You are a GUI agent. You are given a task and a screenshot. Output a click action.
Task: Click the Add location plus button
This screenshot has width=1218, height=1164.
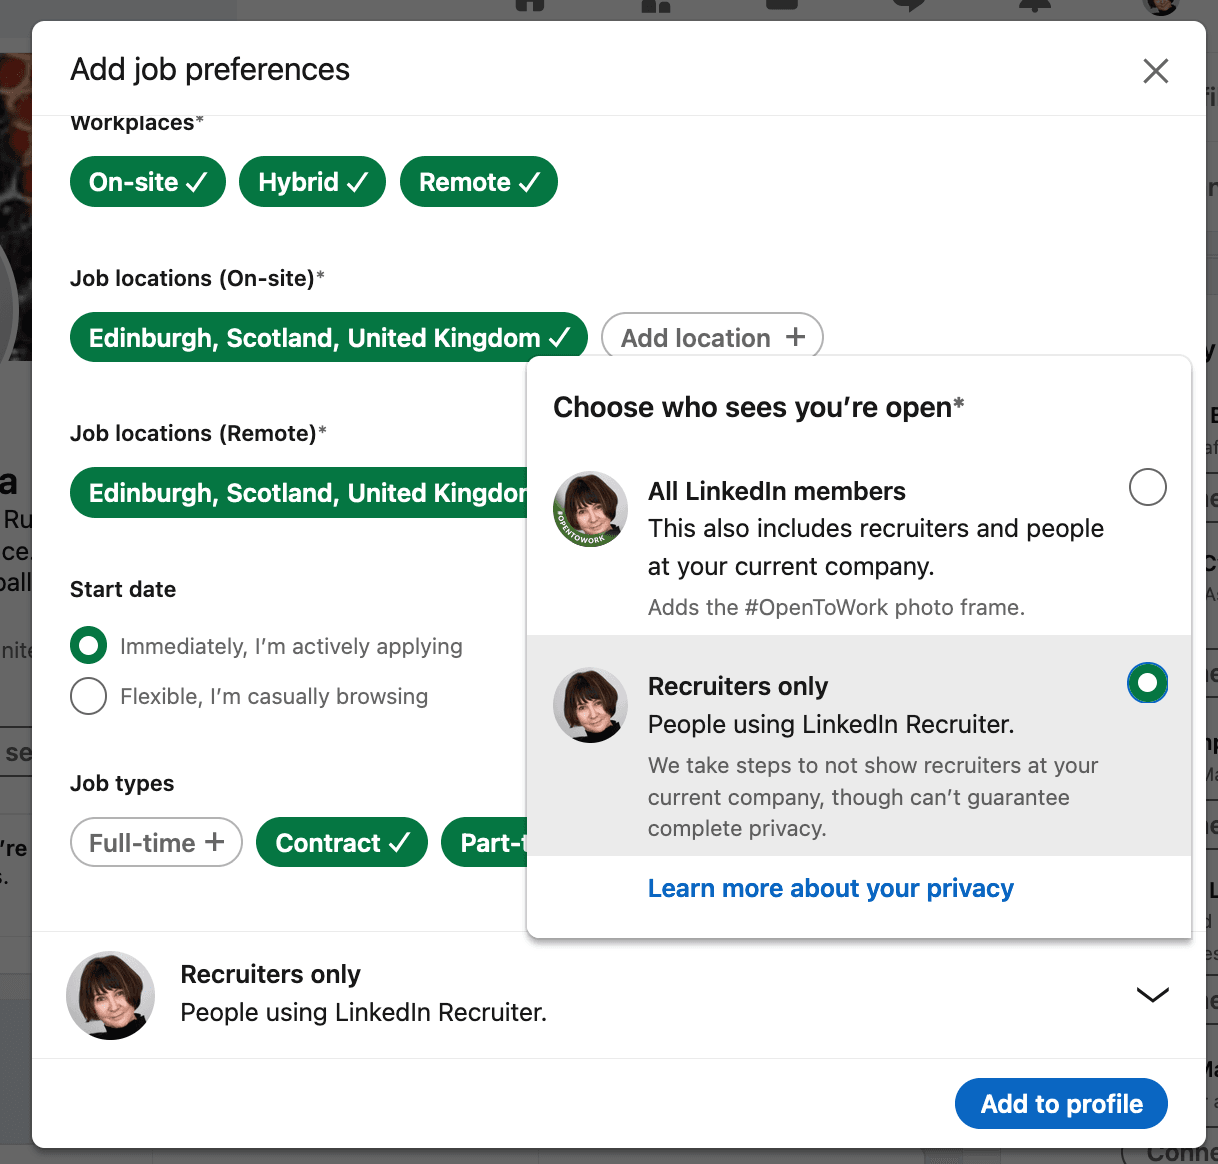712,338
